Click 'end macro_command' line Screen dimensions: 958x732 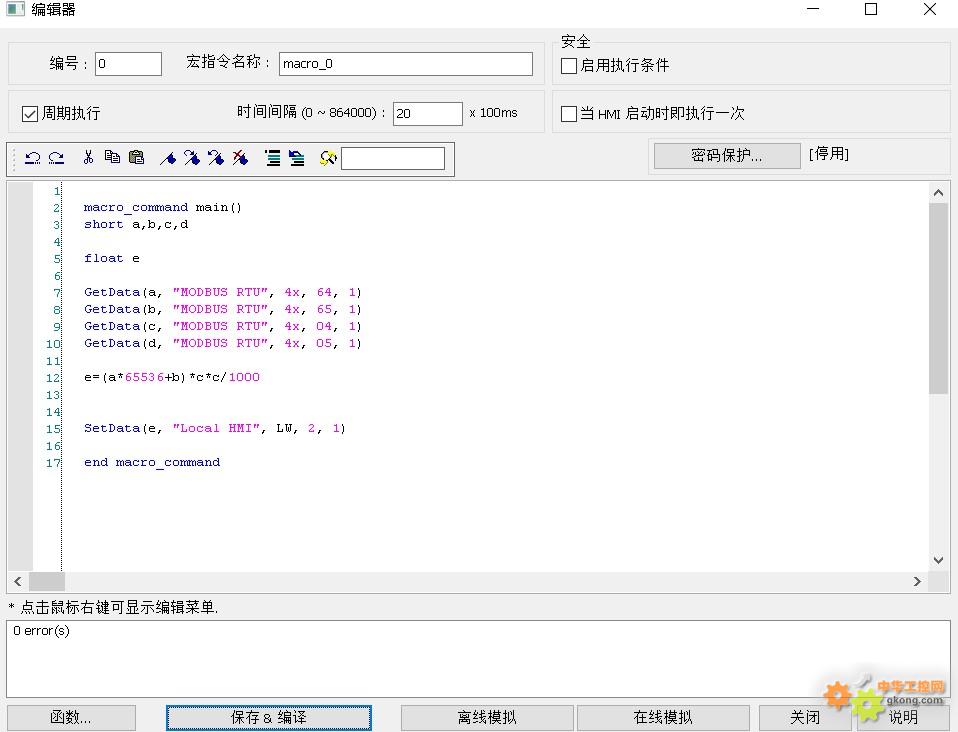152,463
